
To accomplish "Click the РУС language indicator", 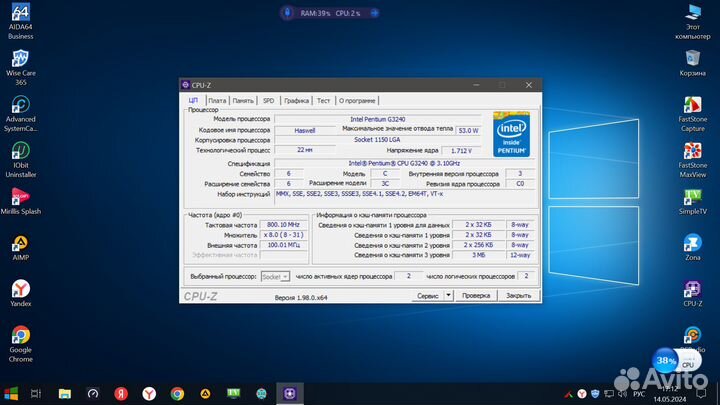I will click(x=639, y=394).
